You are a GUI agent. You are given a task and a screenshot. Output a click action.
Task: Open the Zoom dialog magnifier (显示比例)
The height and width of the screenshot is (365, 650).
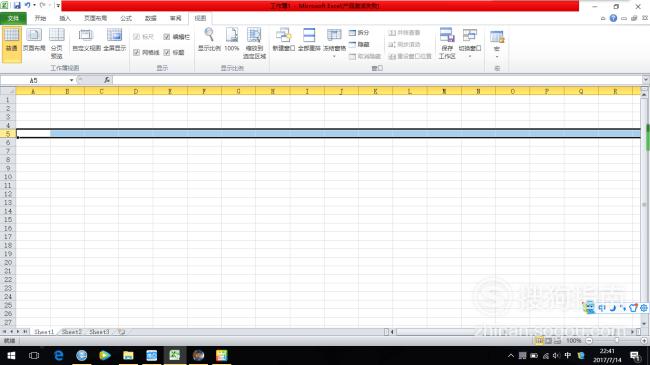[x=209, y=40]
